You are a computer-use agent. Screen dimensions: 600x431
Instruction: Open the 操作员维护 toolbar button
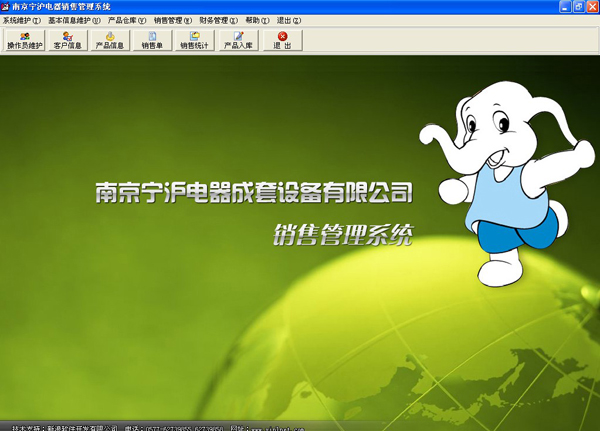pos(24,40)
